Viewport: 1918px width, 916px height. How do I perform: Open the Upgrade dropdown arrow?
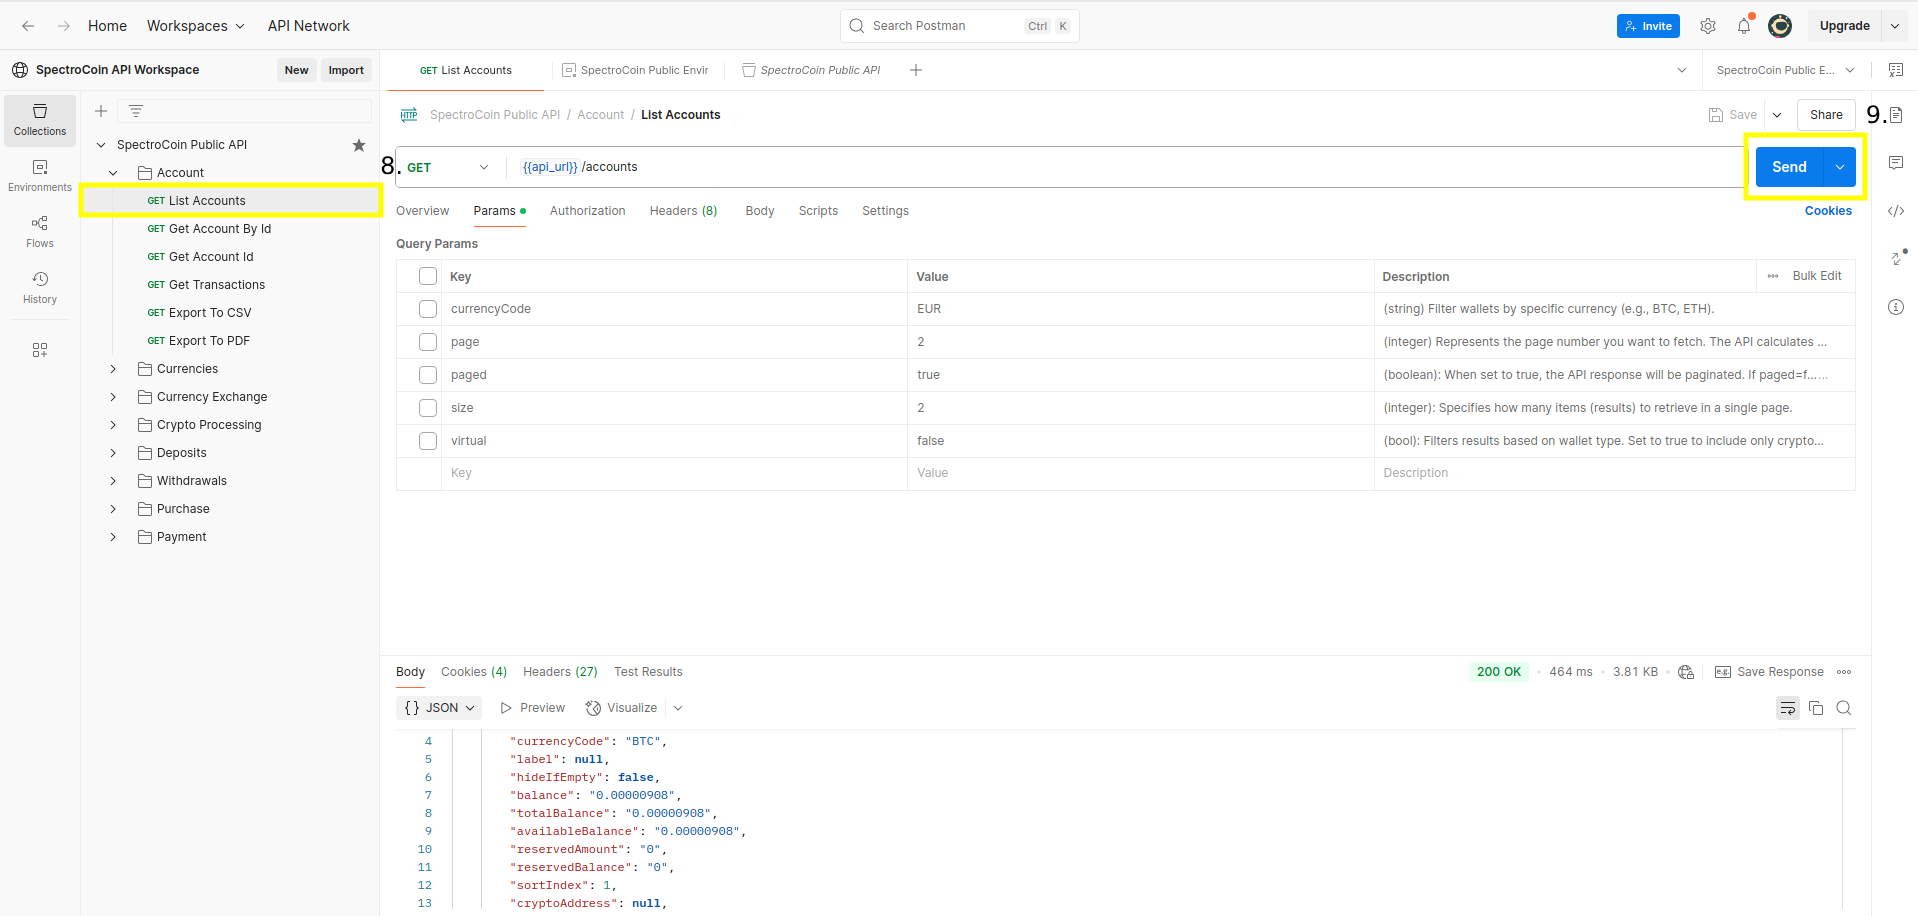tap(1895, 26)
